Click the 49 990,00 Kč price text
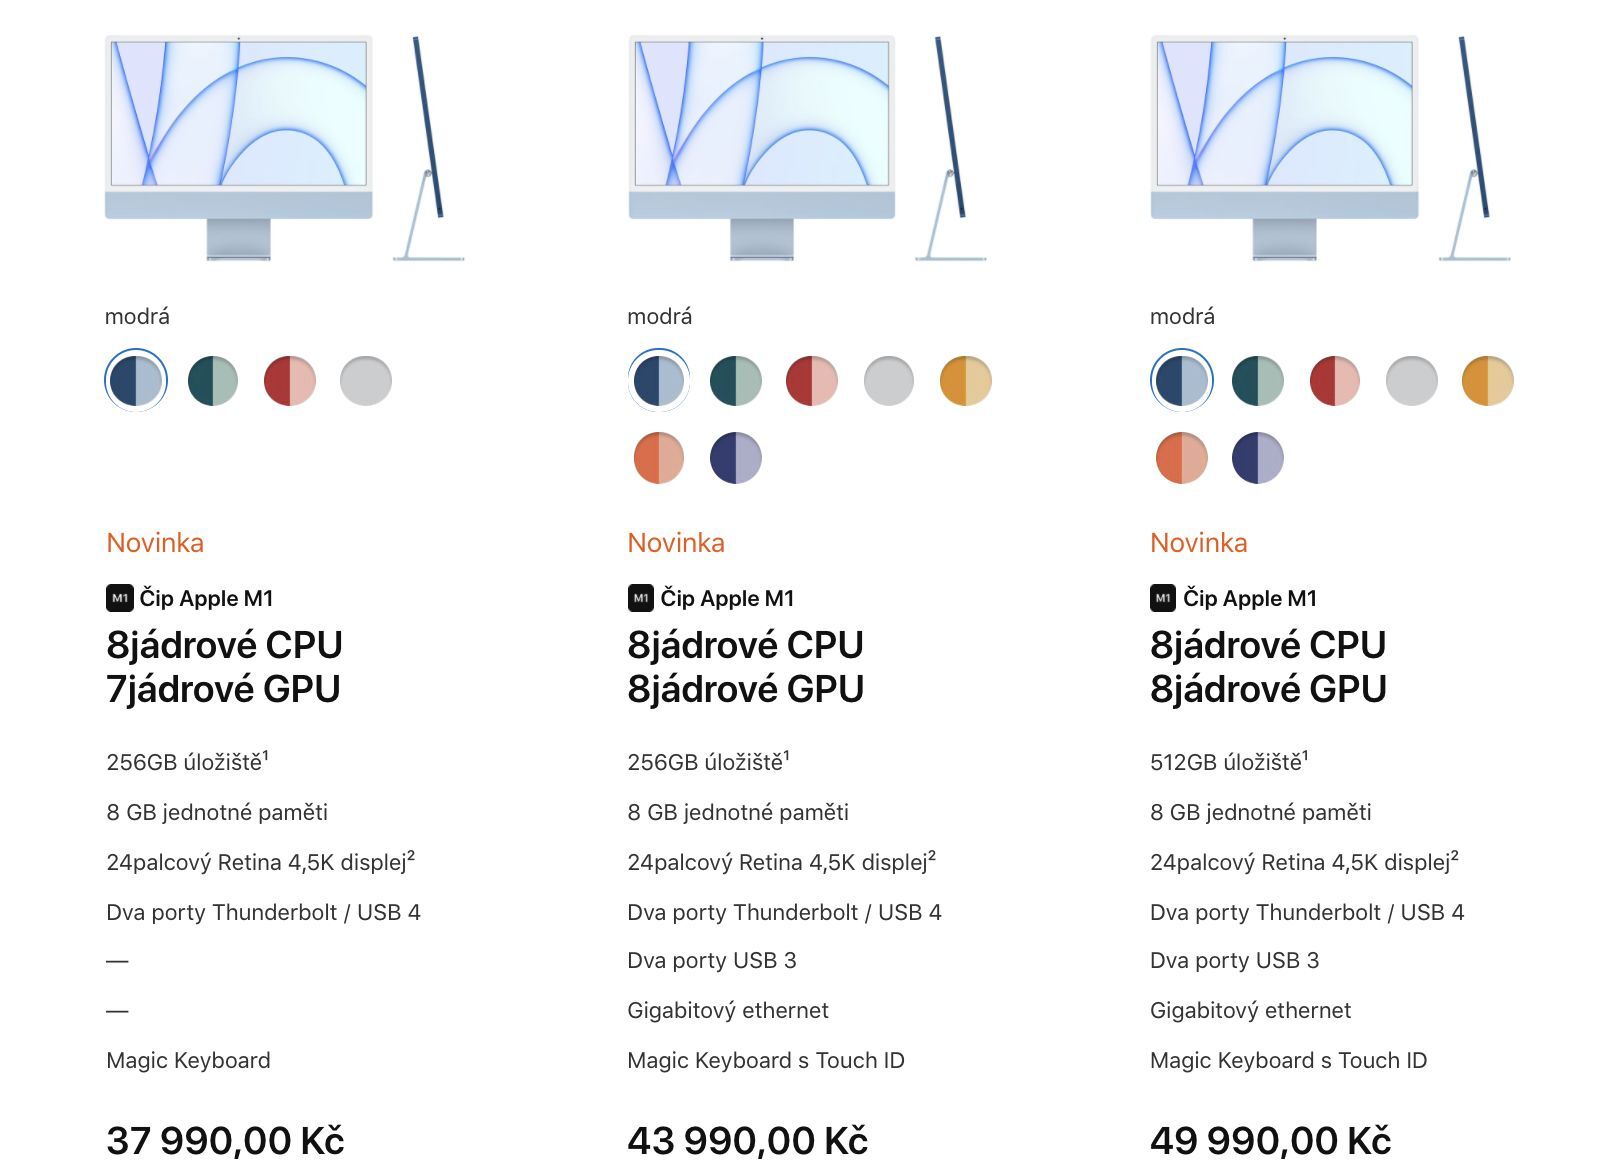 [x=1270, y=1139]
